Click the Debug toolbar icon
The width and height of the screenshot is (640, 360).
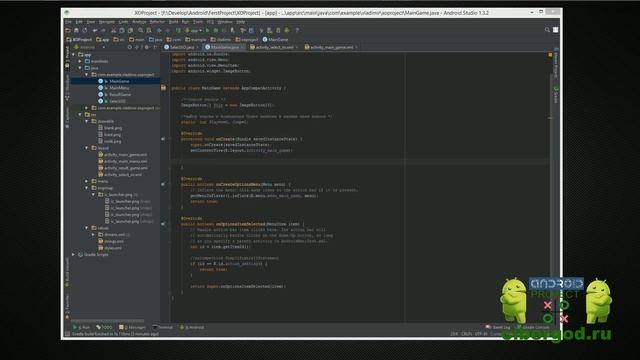click(x=216, y=30)
